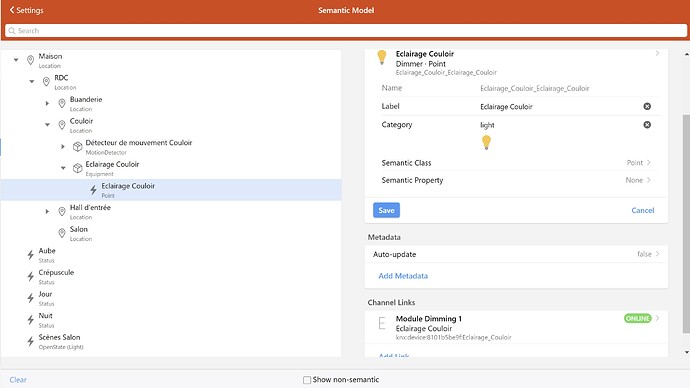
Task: Select the Maison tree item
Action: click(x=171, y=60)
